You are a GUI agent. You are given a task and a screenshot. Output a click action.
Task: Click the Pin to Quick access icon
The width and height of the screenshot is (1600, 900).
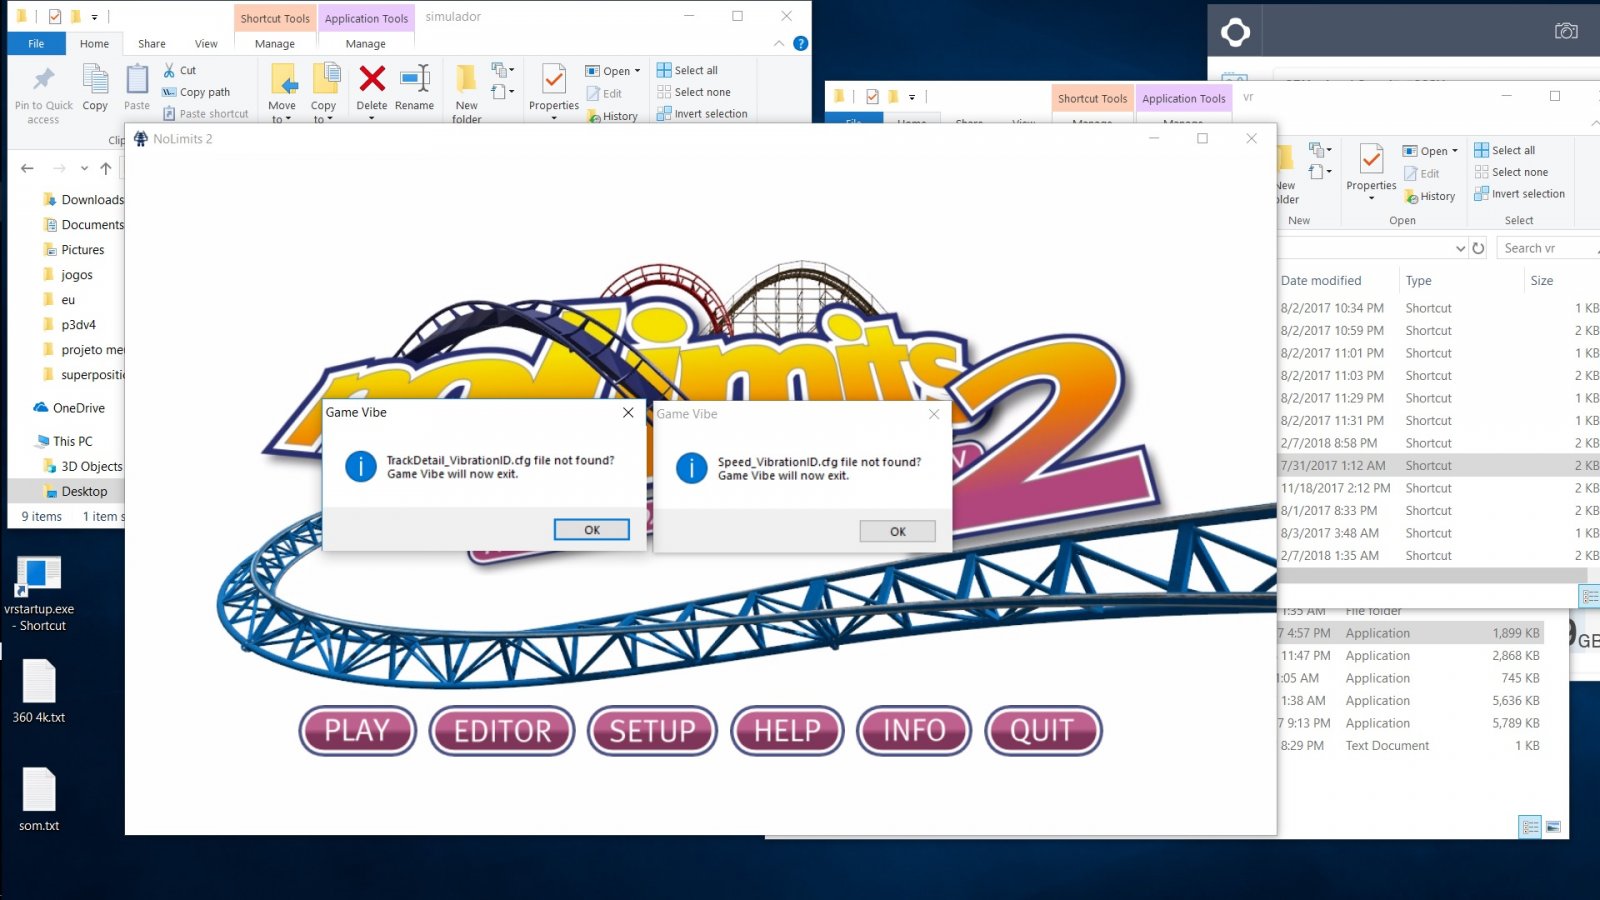click(x=43, y=80)
